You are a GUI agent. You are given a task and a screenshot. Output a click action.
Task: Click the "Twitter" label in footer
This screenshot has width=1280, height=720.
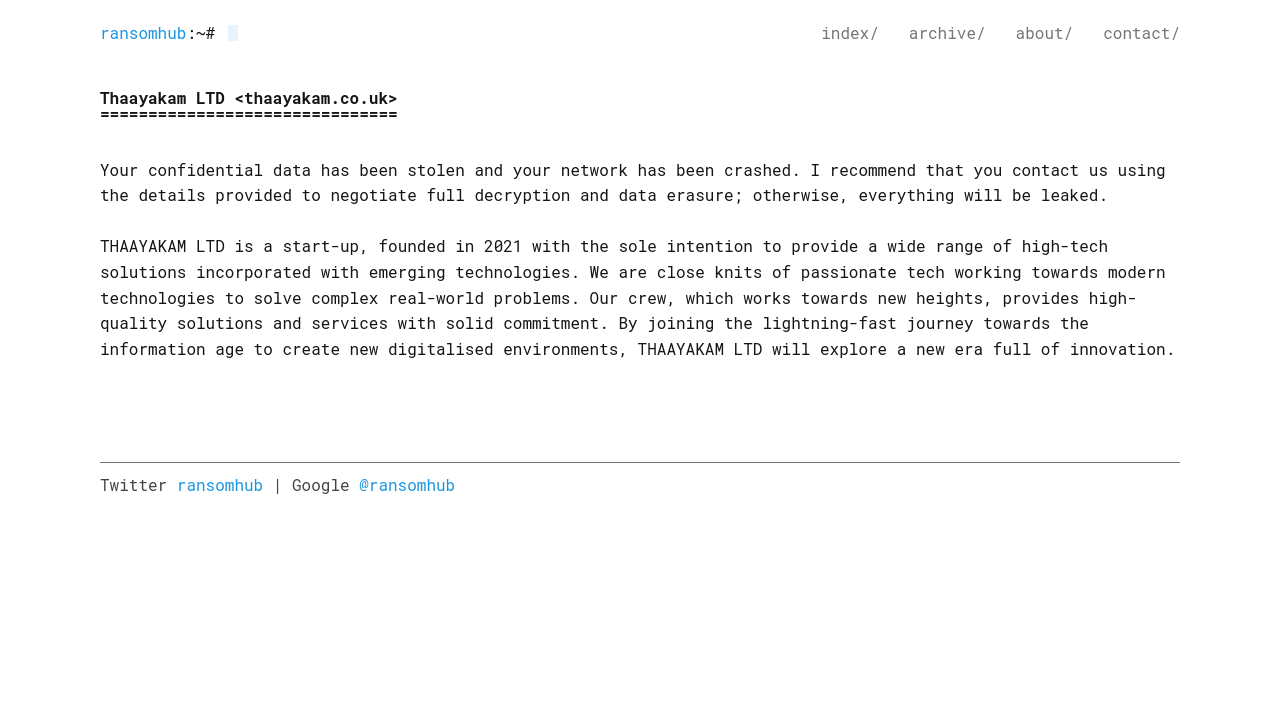coord(133,485)
